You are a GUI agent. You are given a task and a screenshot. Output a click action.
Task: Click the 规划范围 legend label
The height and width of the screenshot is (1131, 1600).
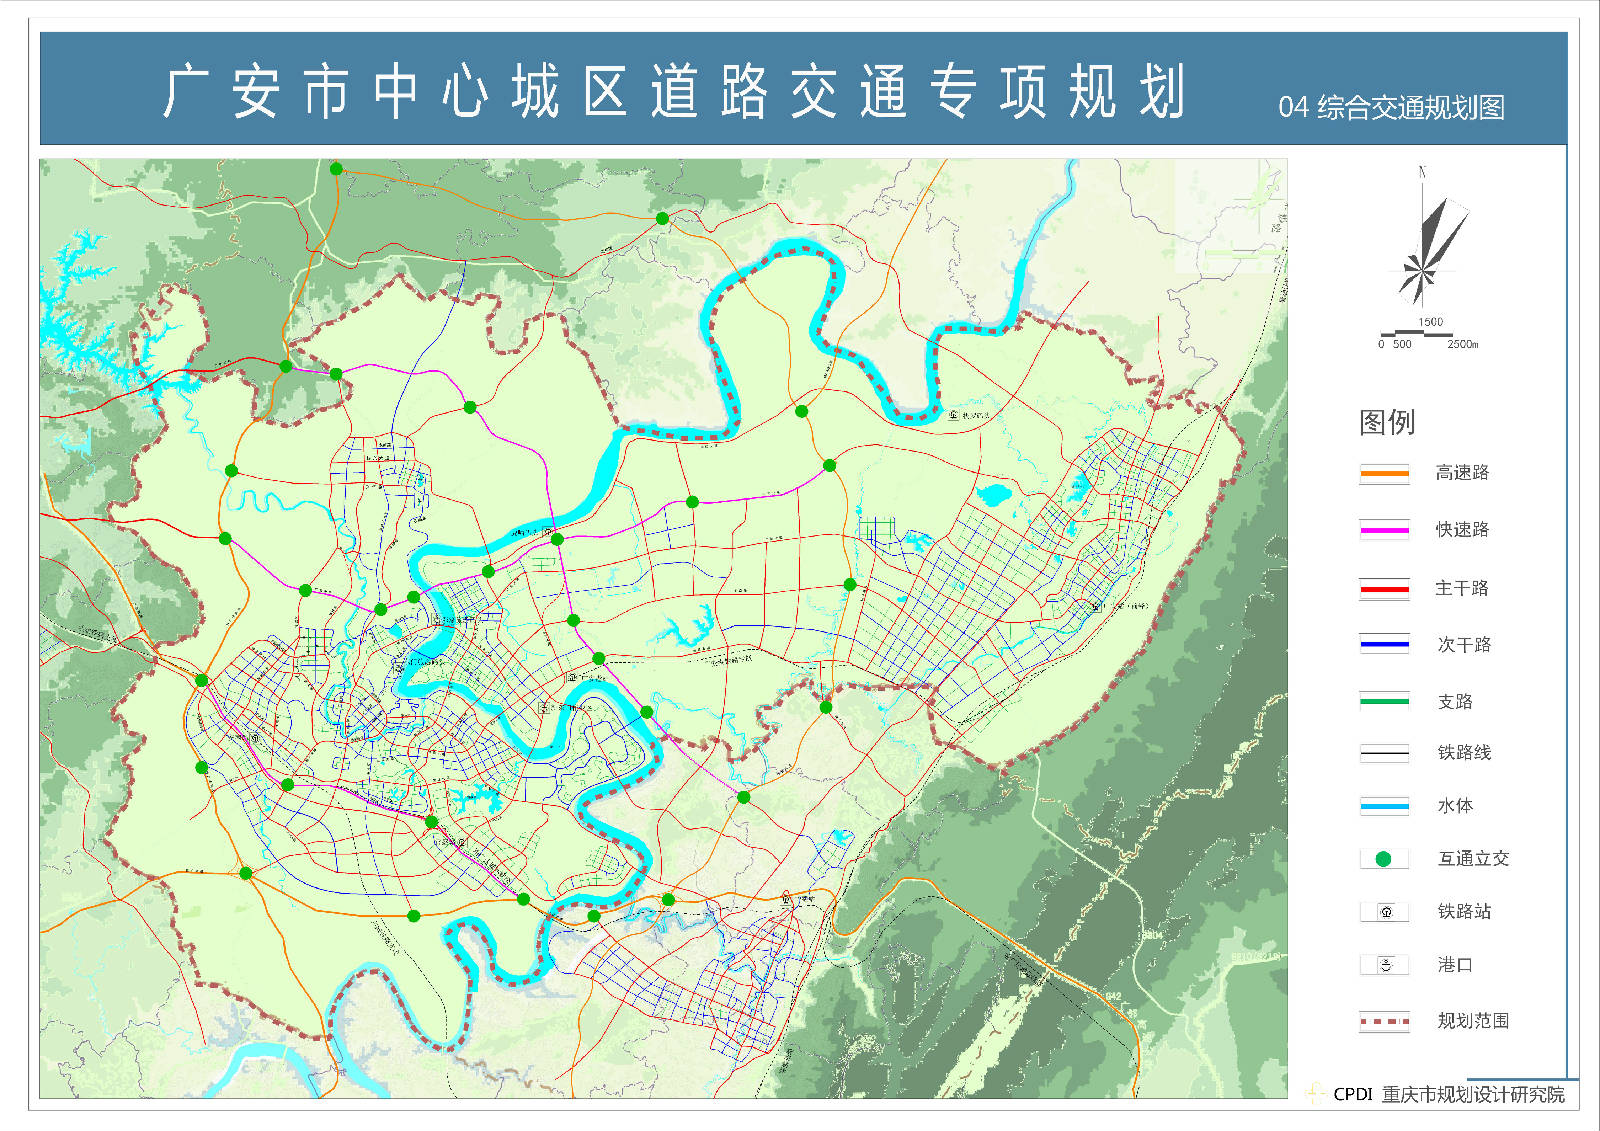[1473, 1021]
